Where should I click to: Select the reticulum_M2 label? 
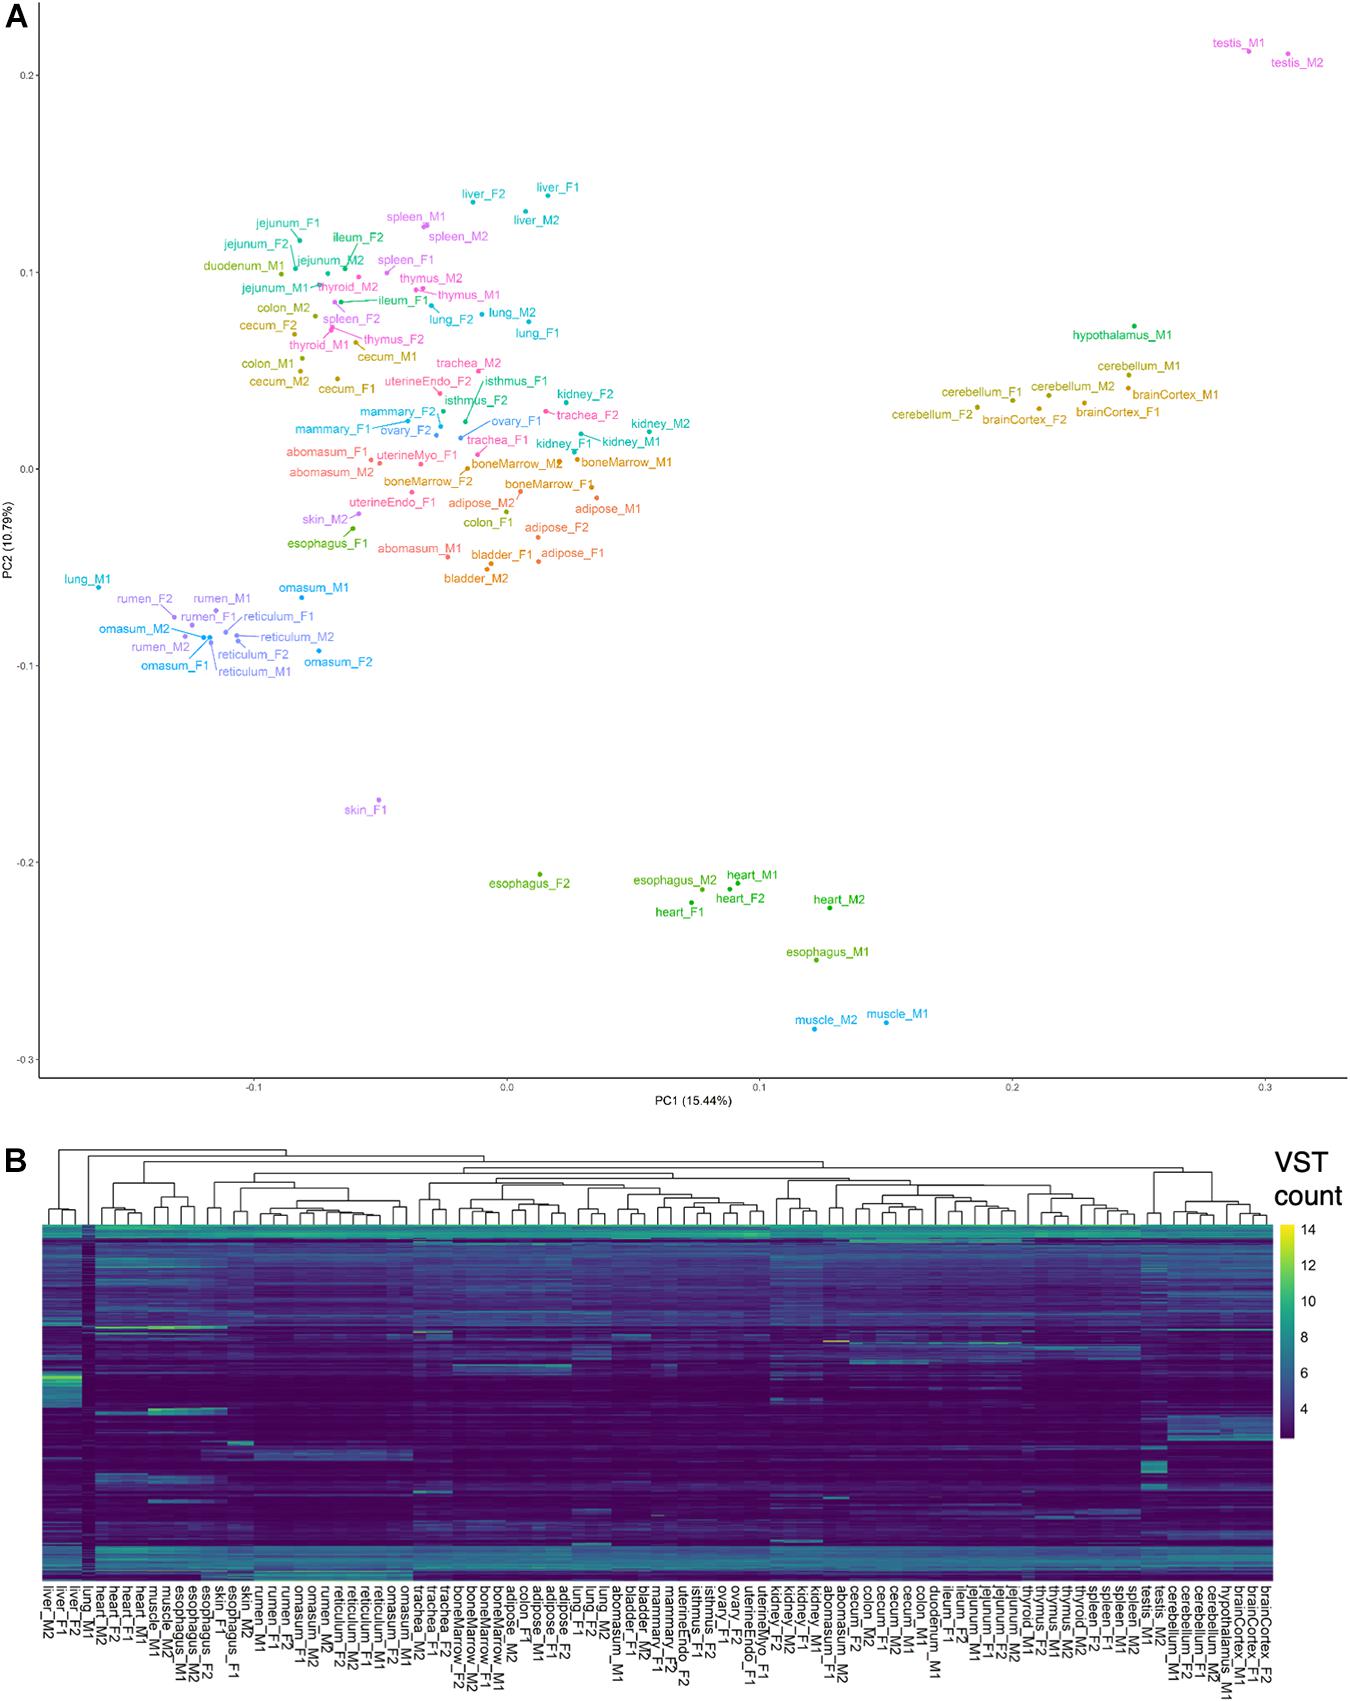tap(297, 637)
